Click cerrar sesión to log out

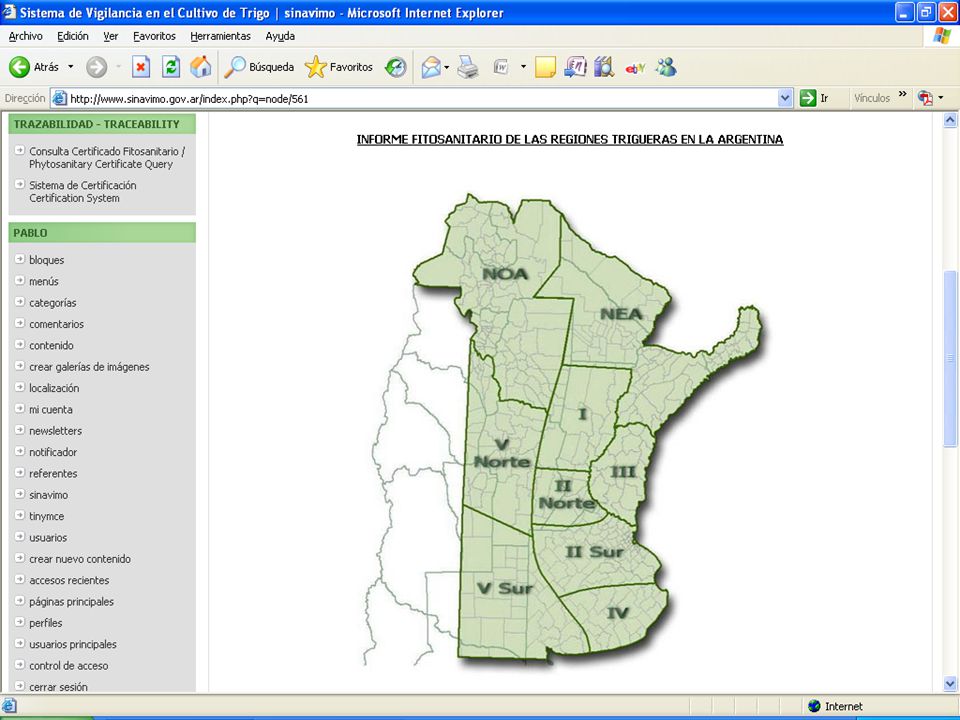[x=58, y=687]
